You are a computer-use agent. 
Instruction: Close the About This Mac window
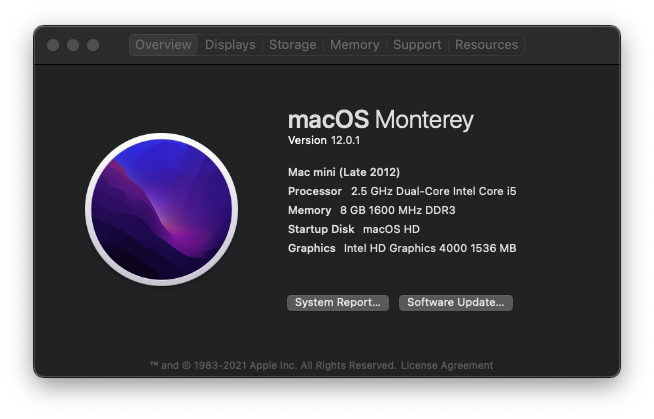click(x=53, y=45)
